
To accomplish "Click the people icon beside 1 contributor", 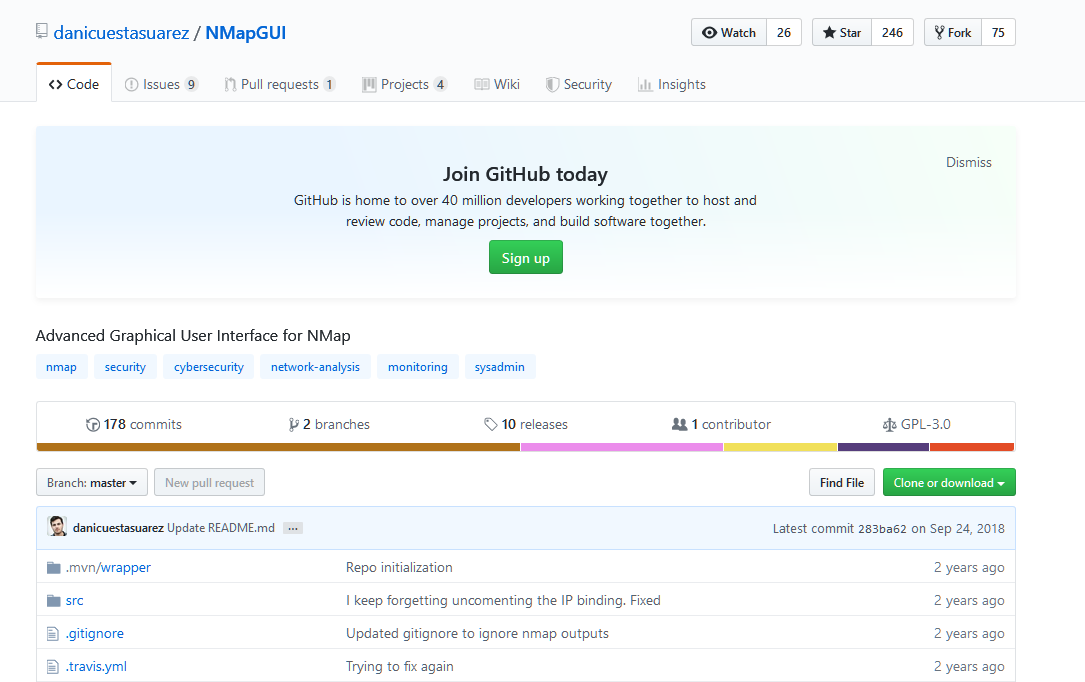I will (680, 424).
